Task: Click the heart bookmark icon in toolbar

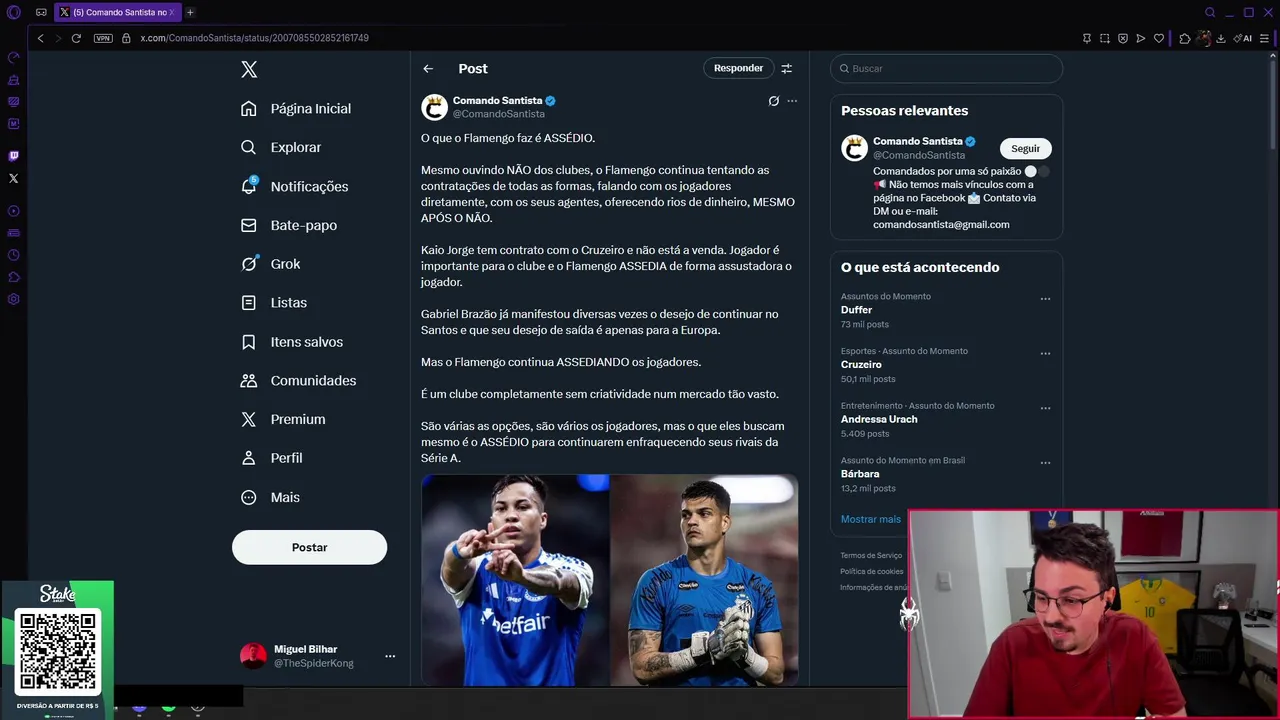Action: pos(1159,38)
